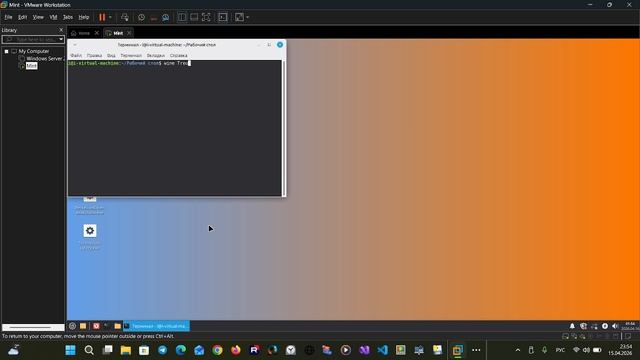Select the Mint VM in library tree

click(31, 66)
